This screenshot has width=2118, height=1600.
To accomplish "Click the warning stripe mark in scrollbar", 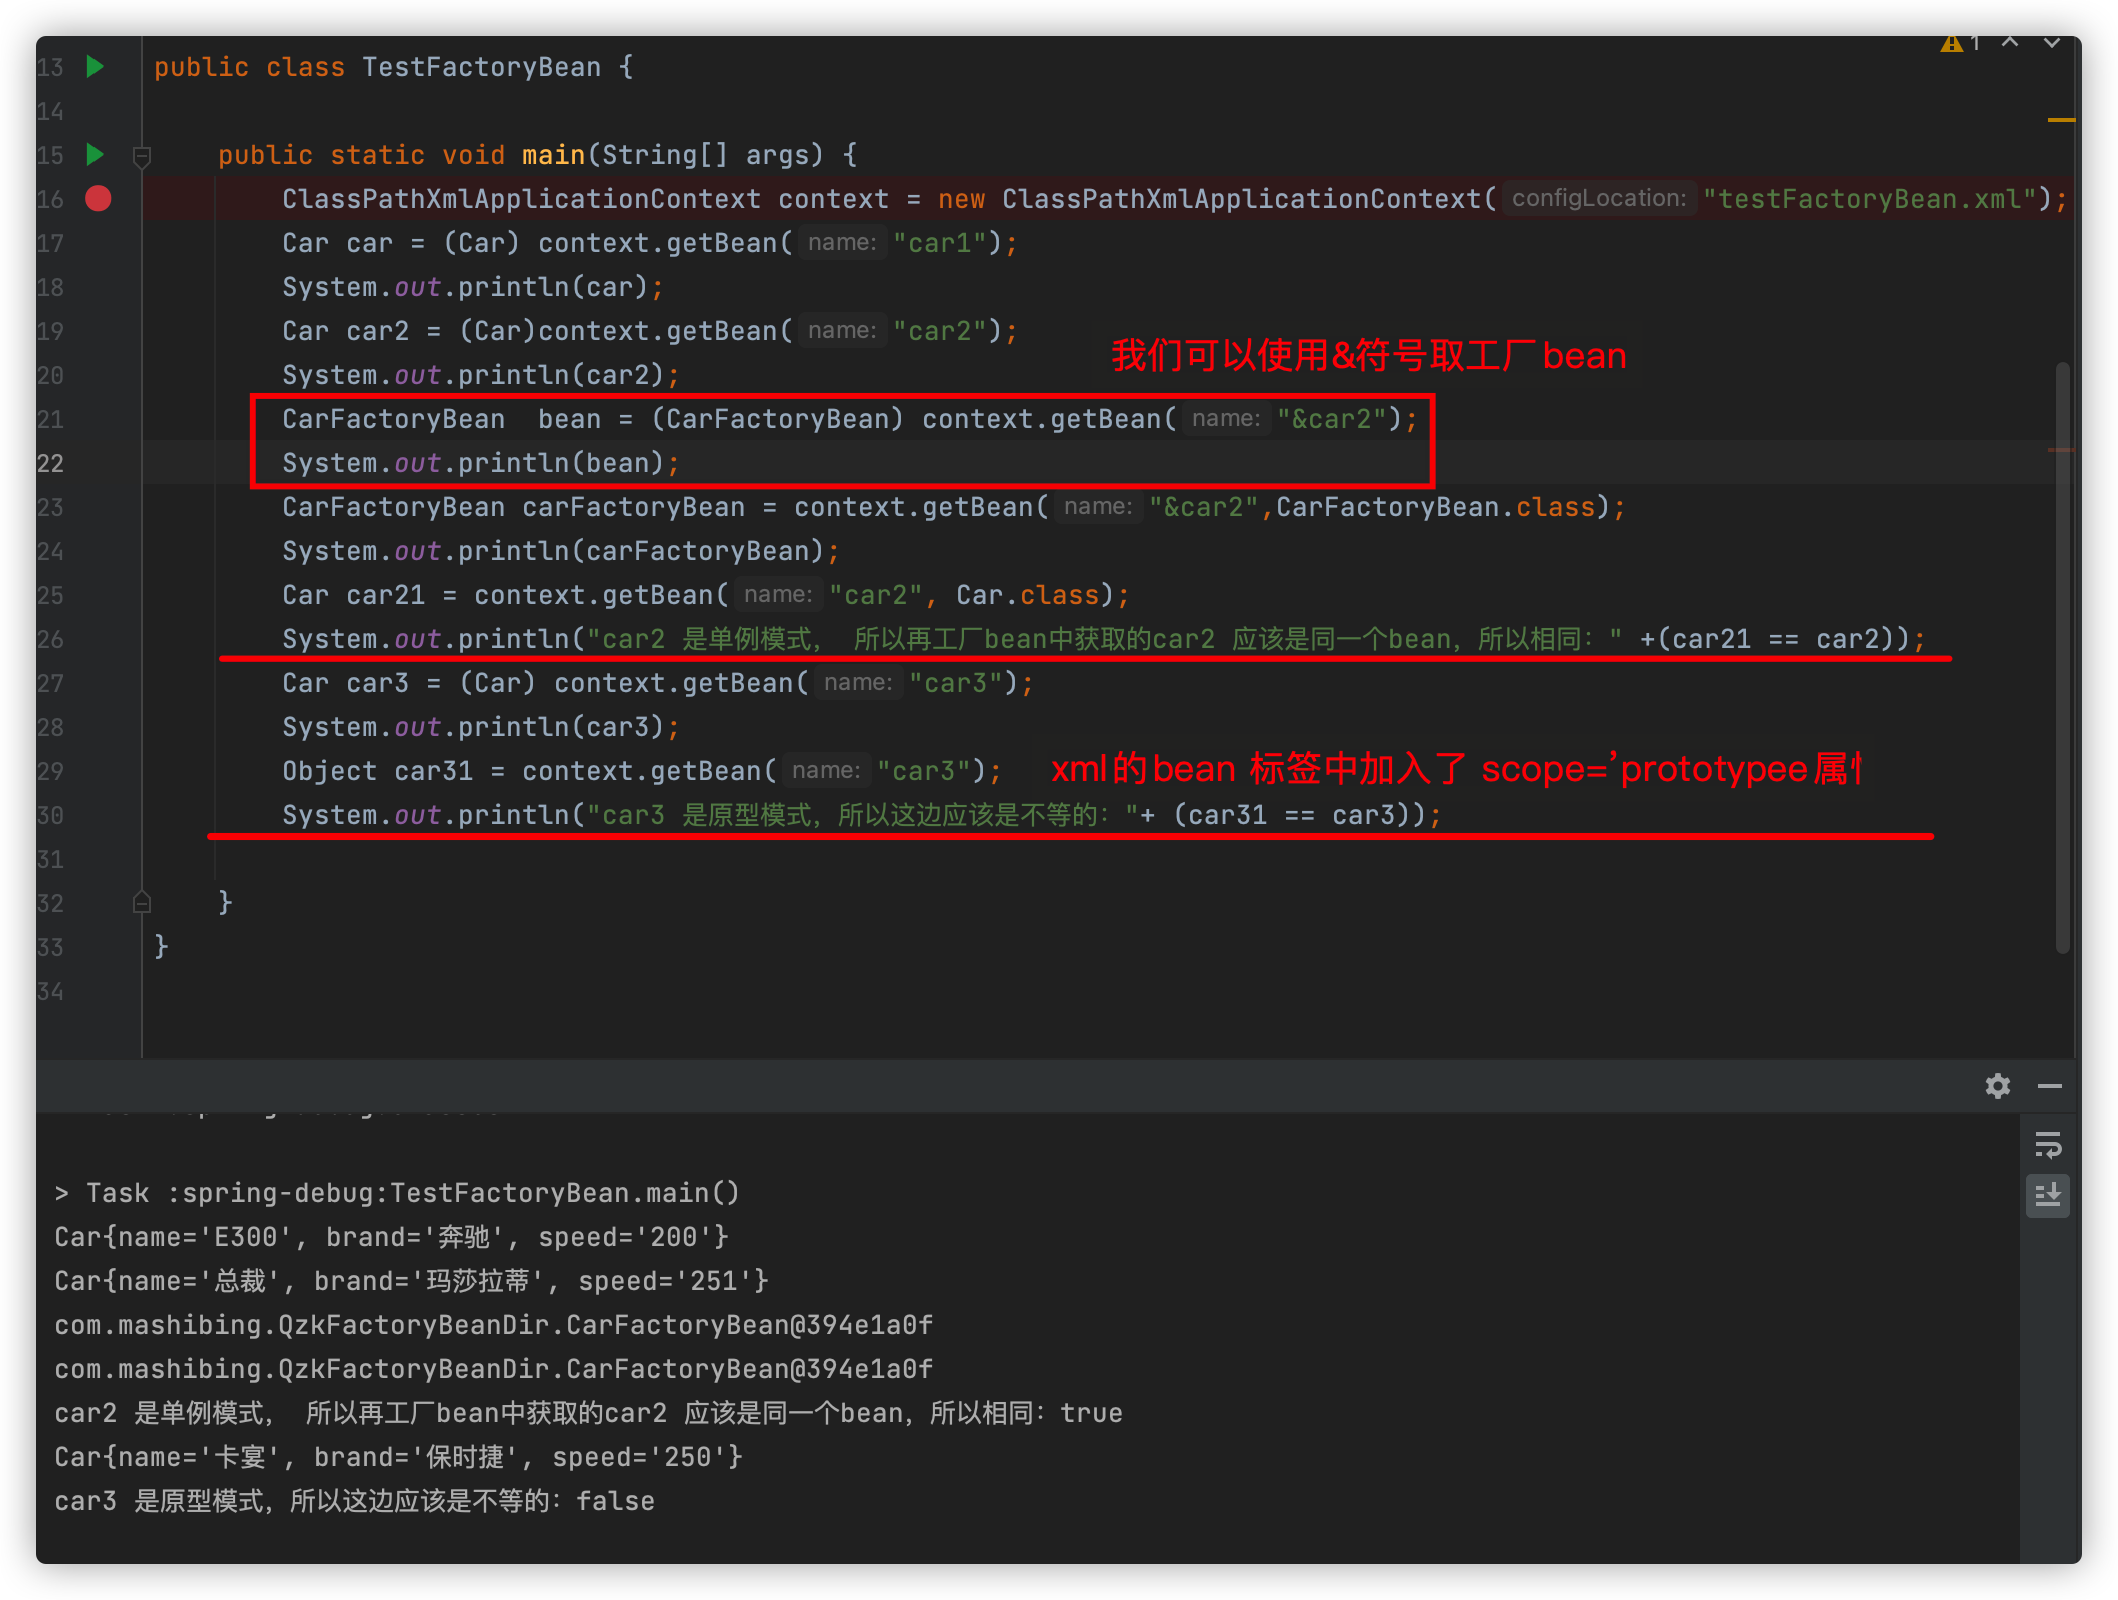I will tap(2061, 120).
